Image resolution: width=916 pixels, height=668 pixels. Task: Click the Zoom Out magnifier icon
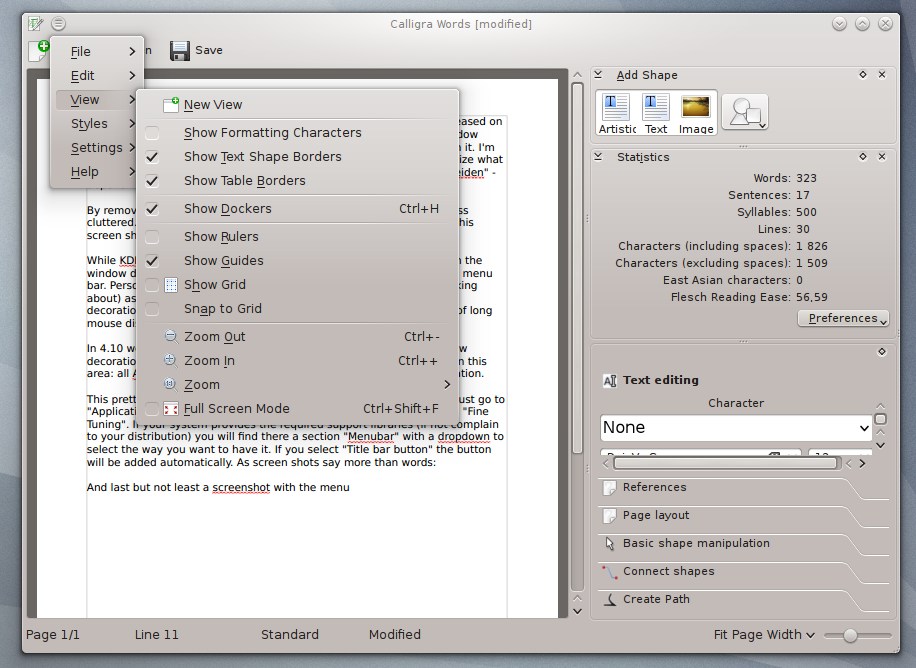click(170, 336)
